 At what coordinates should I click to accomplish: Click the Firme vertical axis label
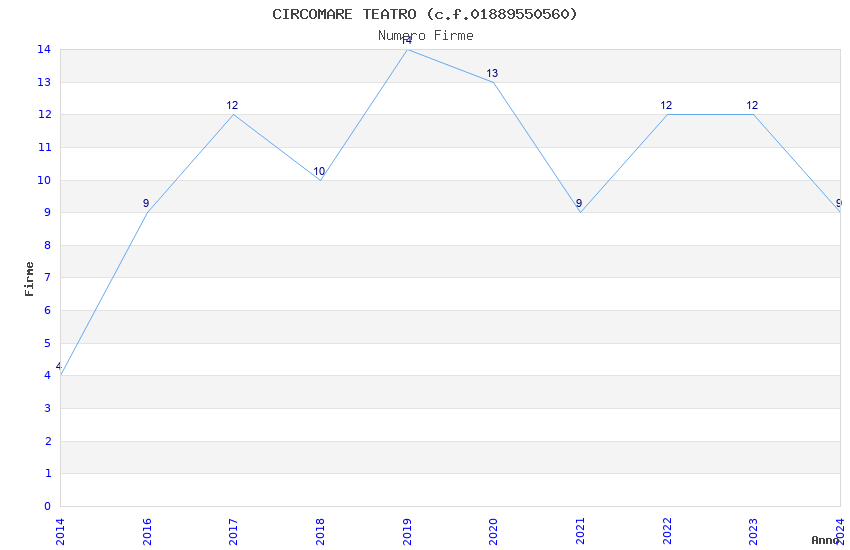point(29,279)
